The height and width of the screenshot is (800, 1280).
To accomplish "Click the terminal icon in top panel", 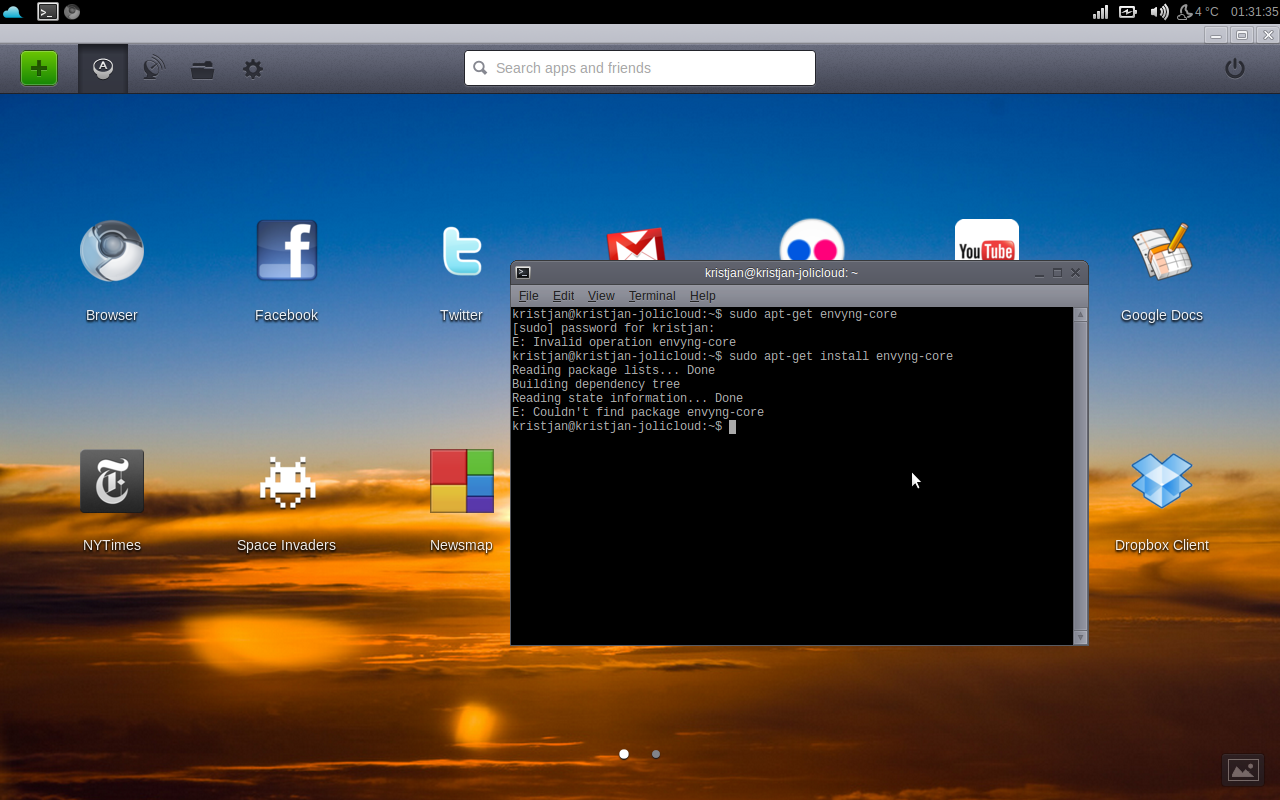I will tap(47, 12).
